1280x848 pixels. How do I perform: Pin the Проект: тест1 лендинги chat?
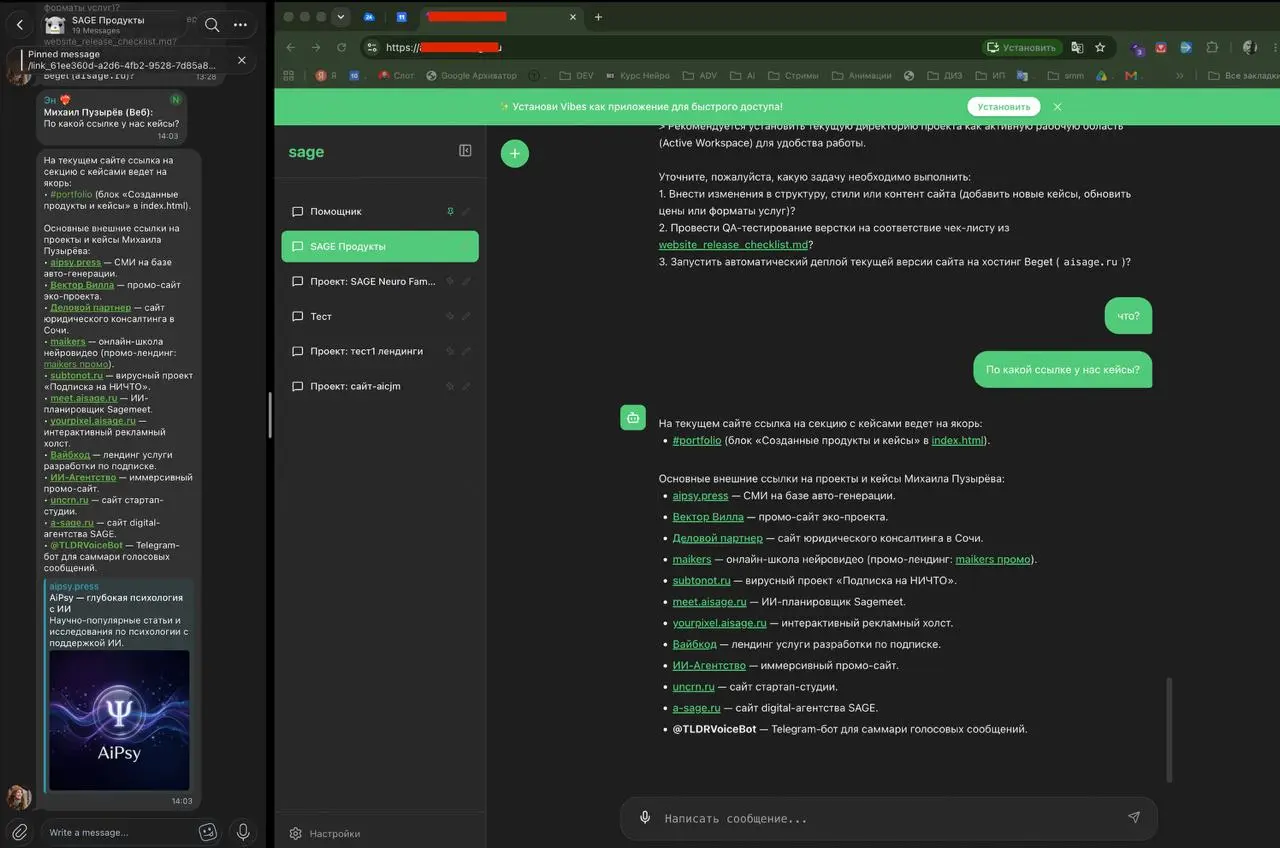pyautogui.click(x=450, y=351)
